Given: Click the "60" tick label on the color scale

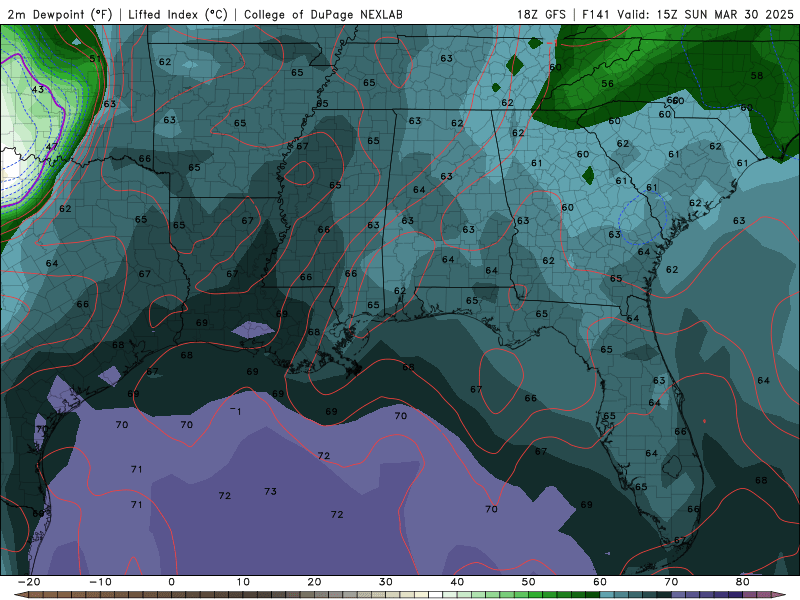Looking at the screenshot, I should click(x=600, y=582).
